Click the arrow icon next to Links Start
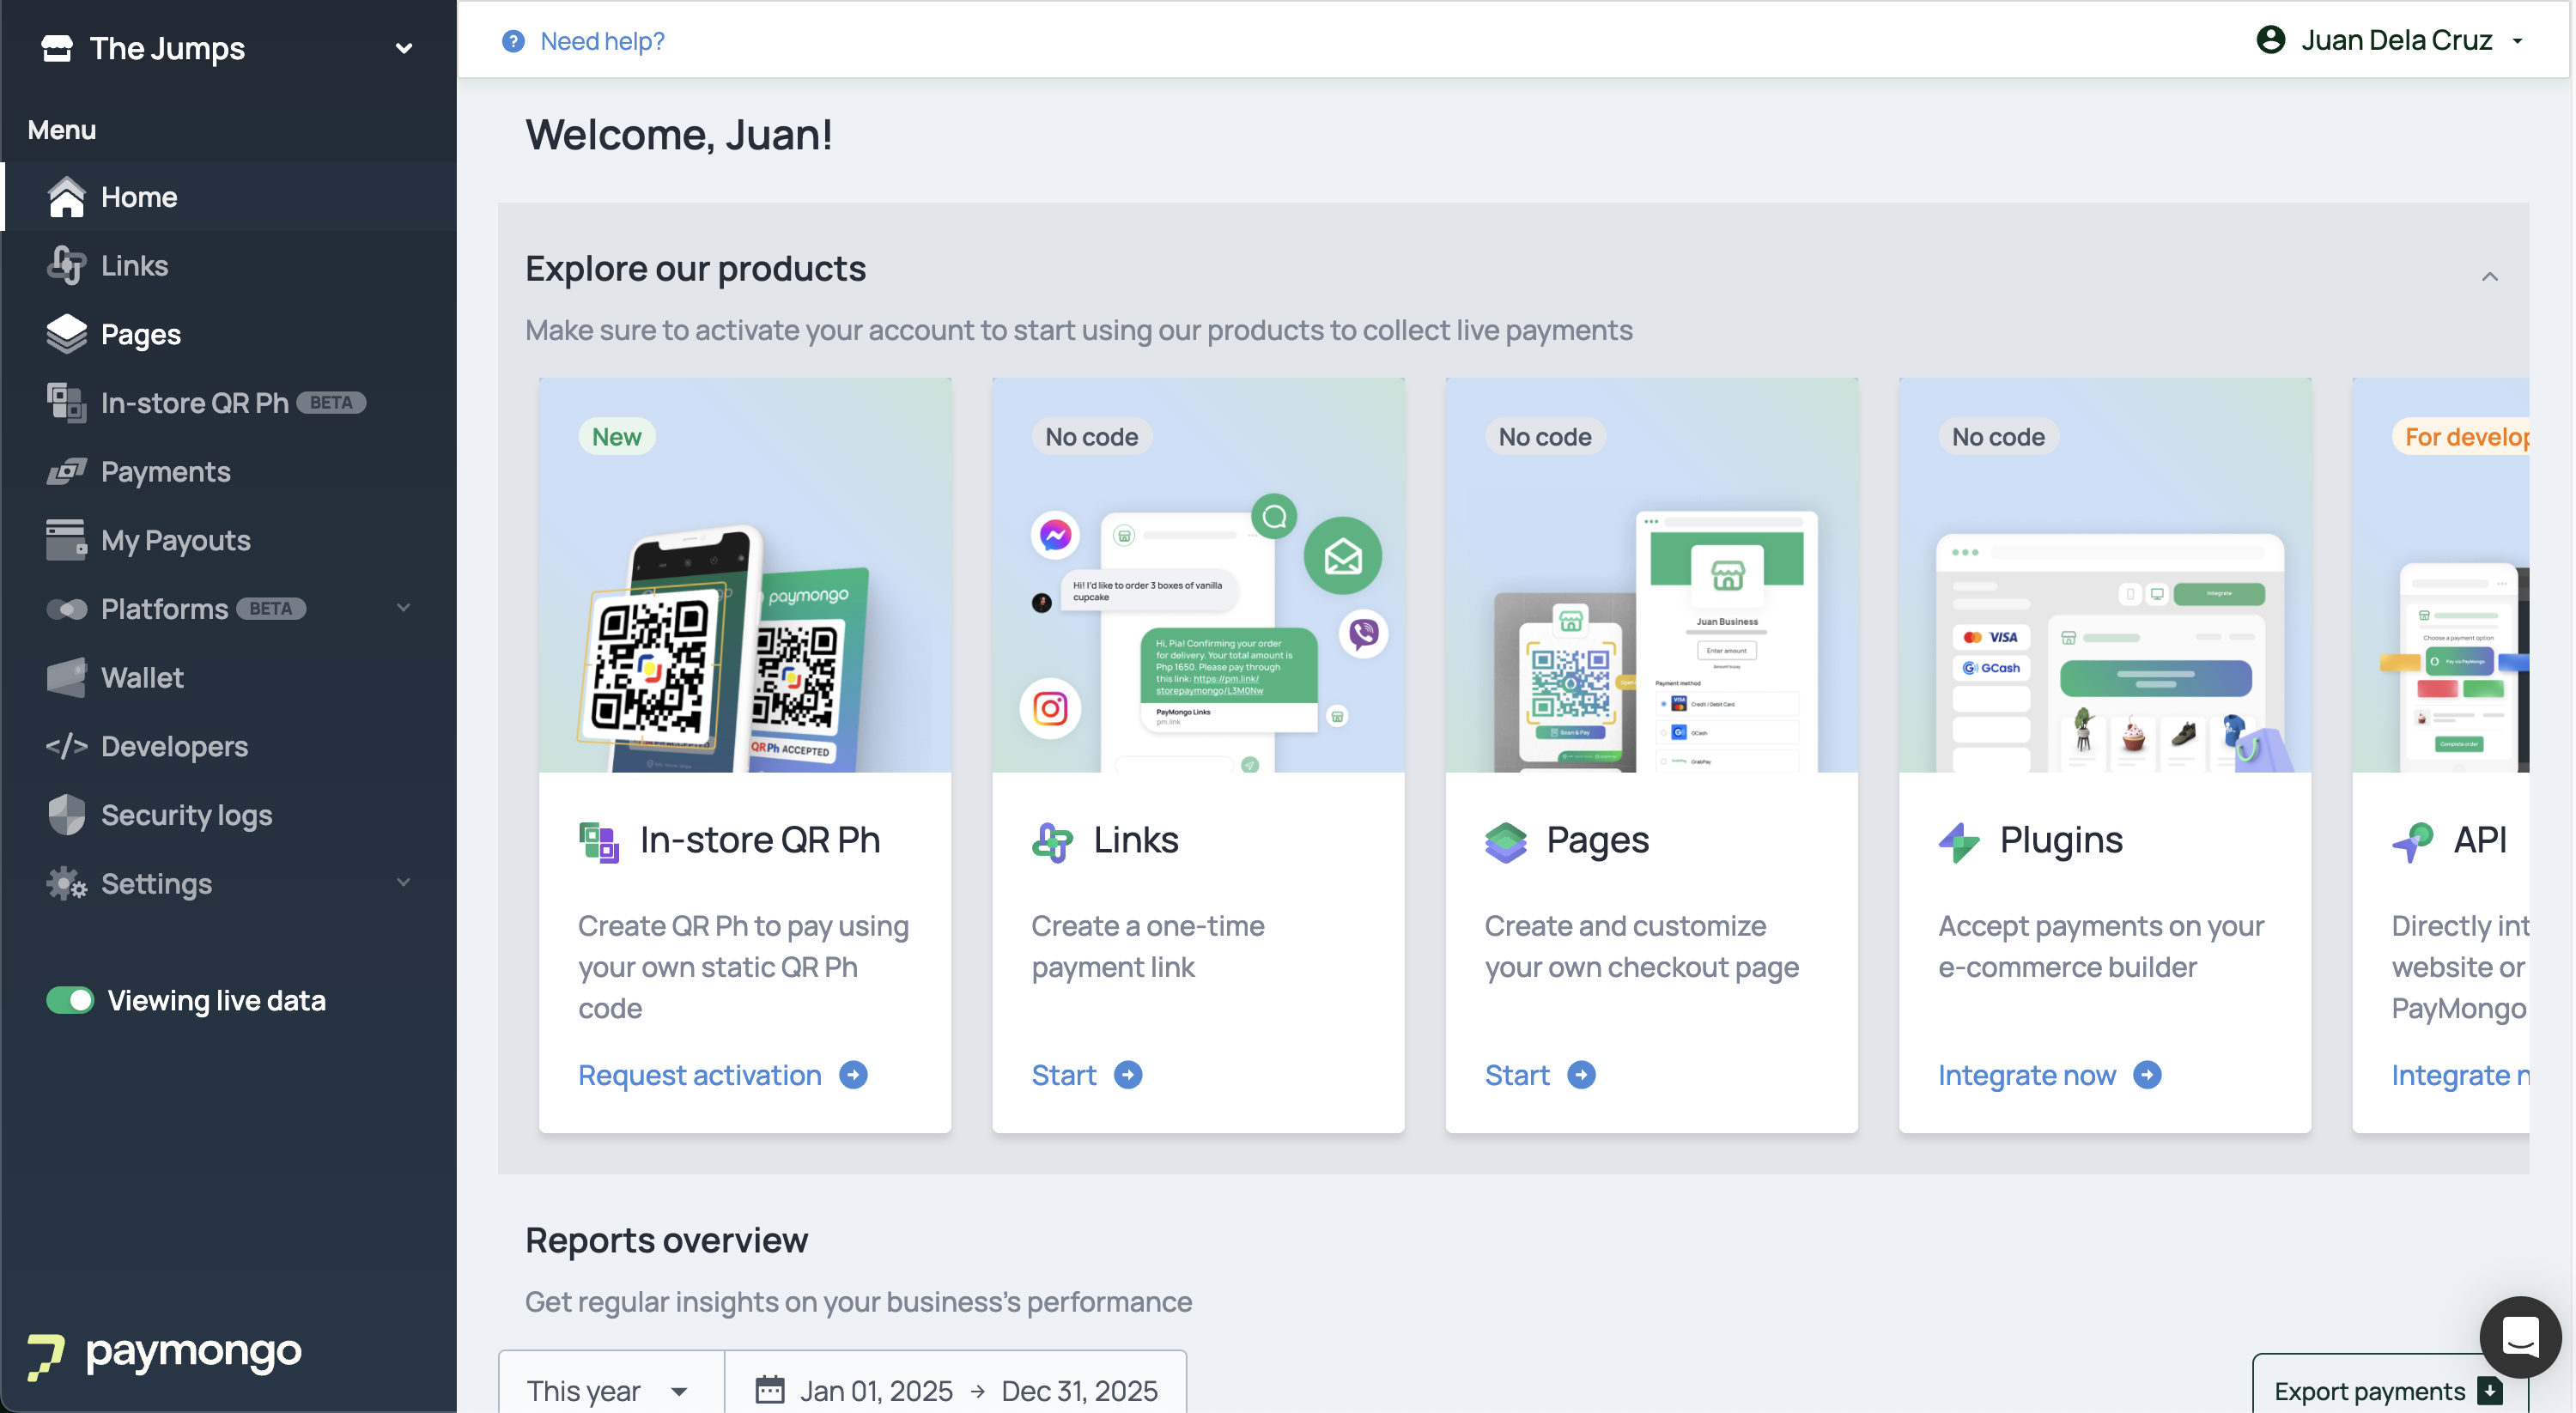This screenshot has width=2576, height=1413. click(x=1128, y=1075)
